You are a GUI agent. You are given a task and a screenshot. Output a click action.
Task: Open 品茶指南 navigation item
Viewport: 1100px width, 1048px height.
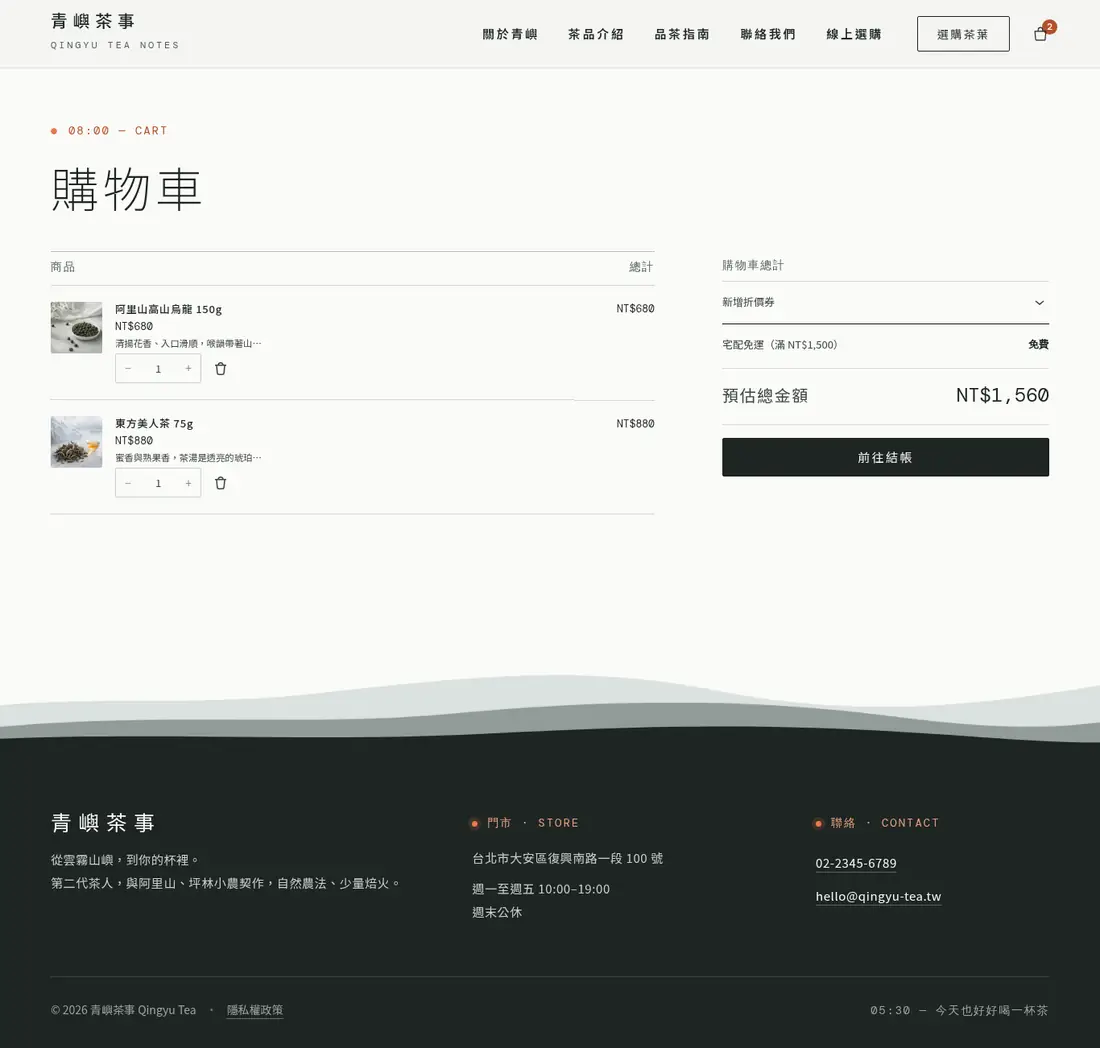(682, 34)
